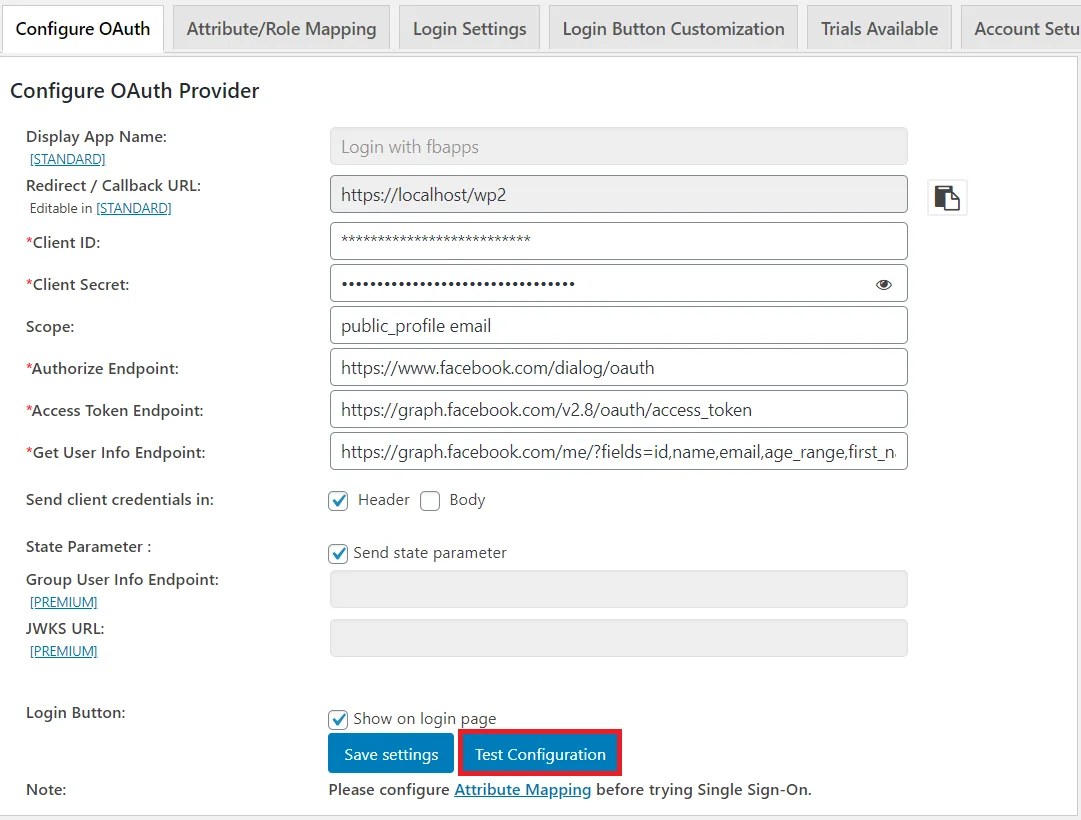The width and height of the screenshot is (1081, 820).
Task: Open the Attribute Mapping link in Note
Action: pyautogui.click(x=522, y=789)
